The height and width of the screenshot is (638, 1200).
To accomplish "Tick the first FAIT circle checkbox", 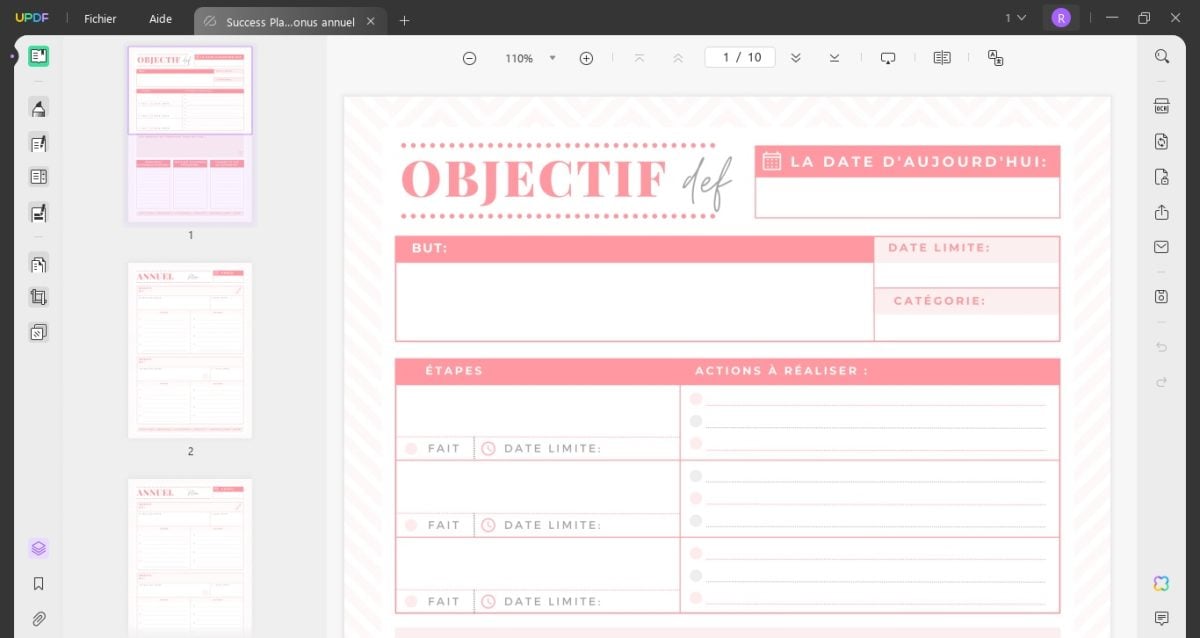I will click(x=411, y=449).
